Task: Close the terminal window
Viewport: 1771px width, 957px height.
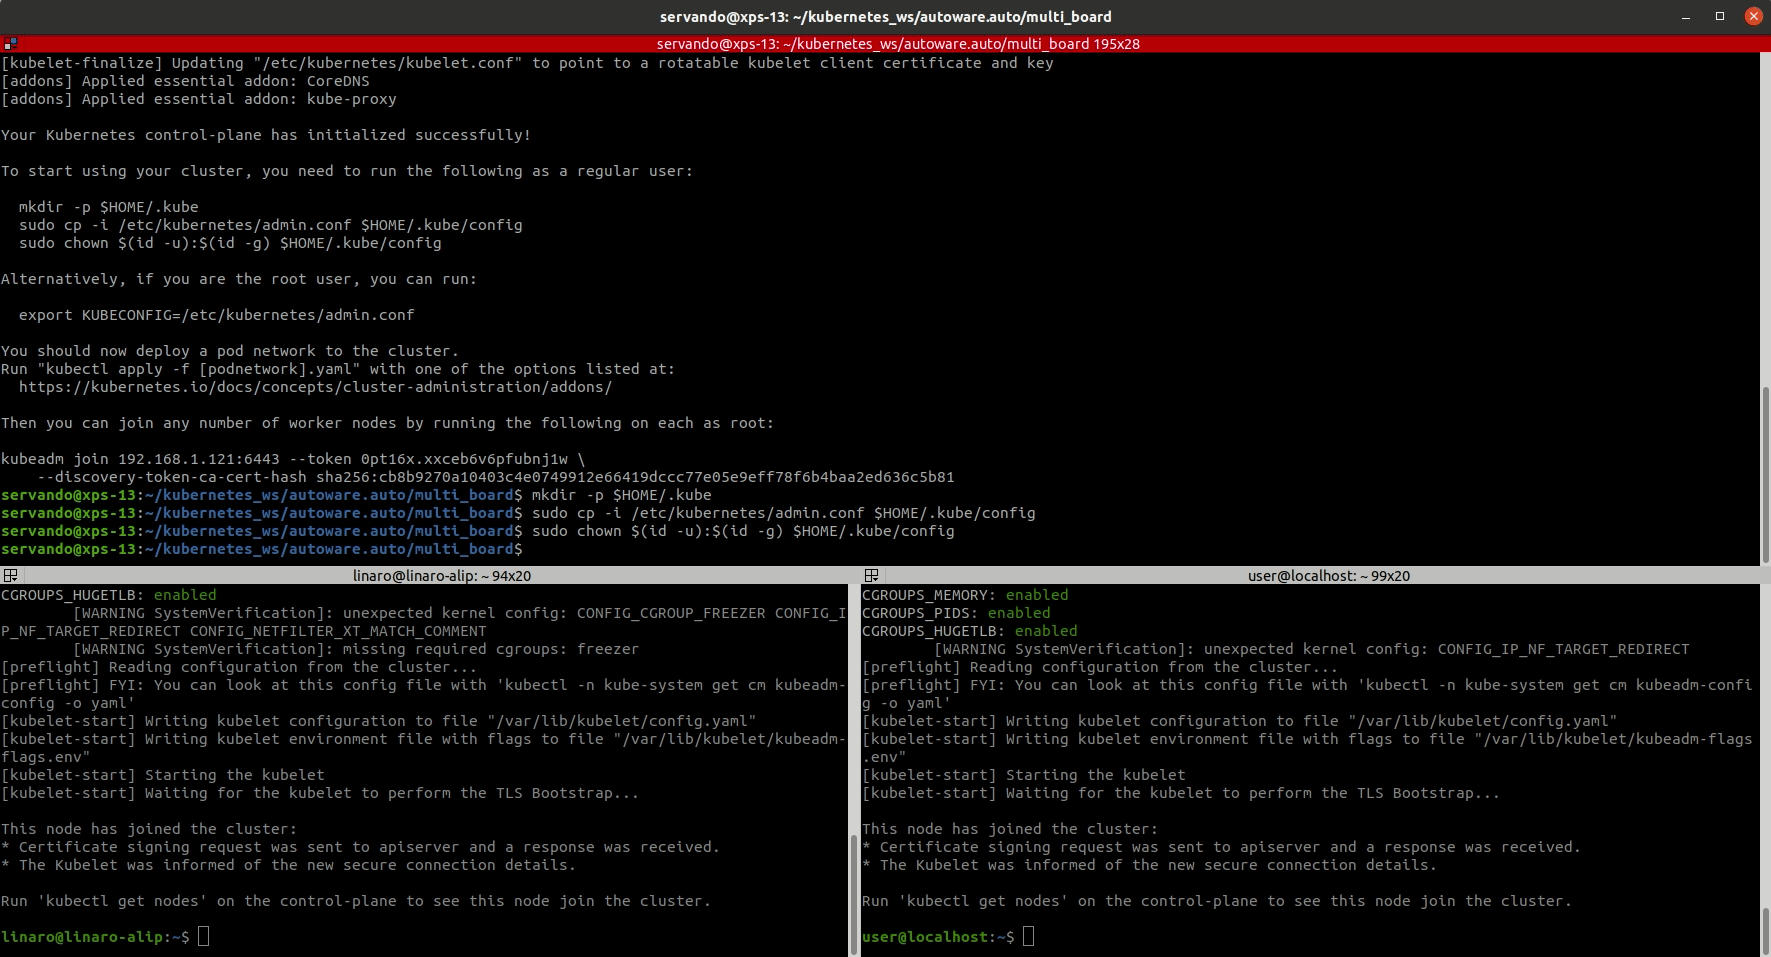Action: [x=1753, y=17]
